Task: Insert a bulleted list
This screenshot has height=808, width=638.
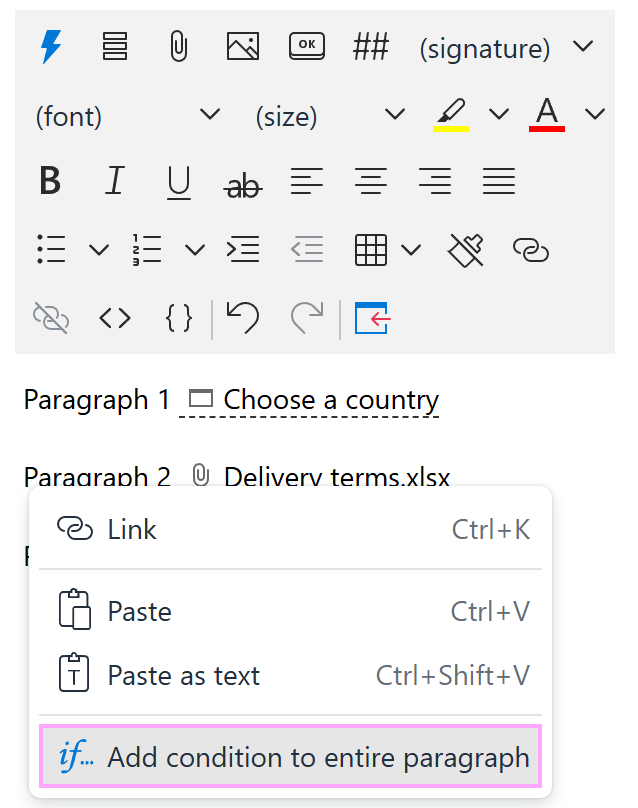Action: pos(51,249)
